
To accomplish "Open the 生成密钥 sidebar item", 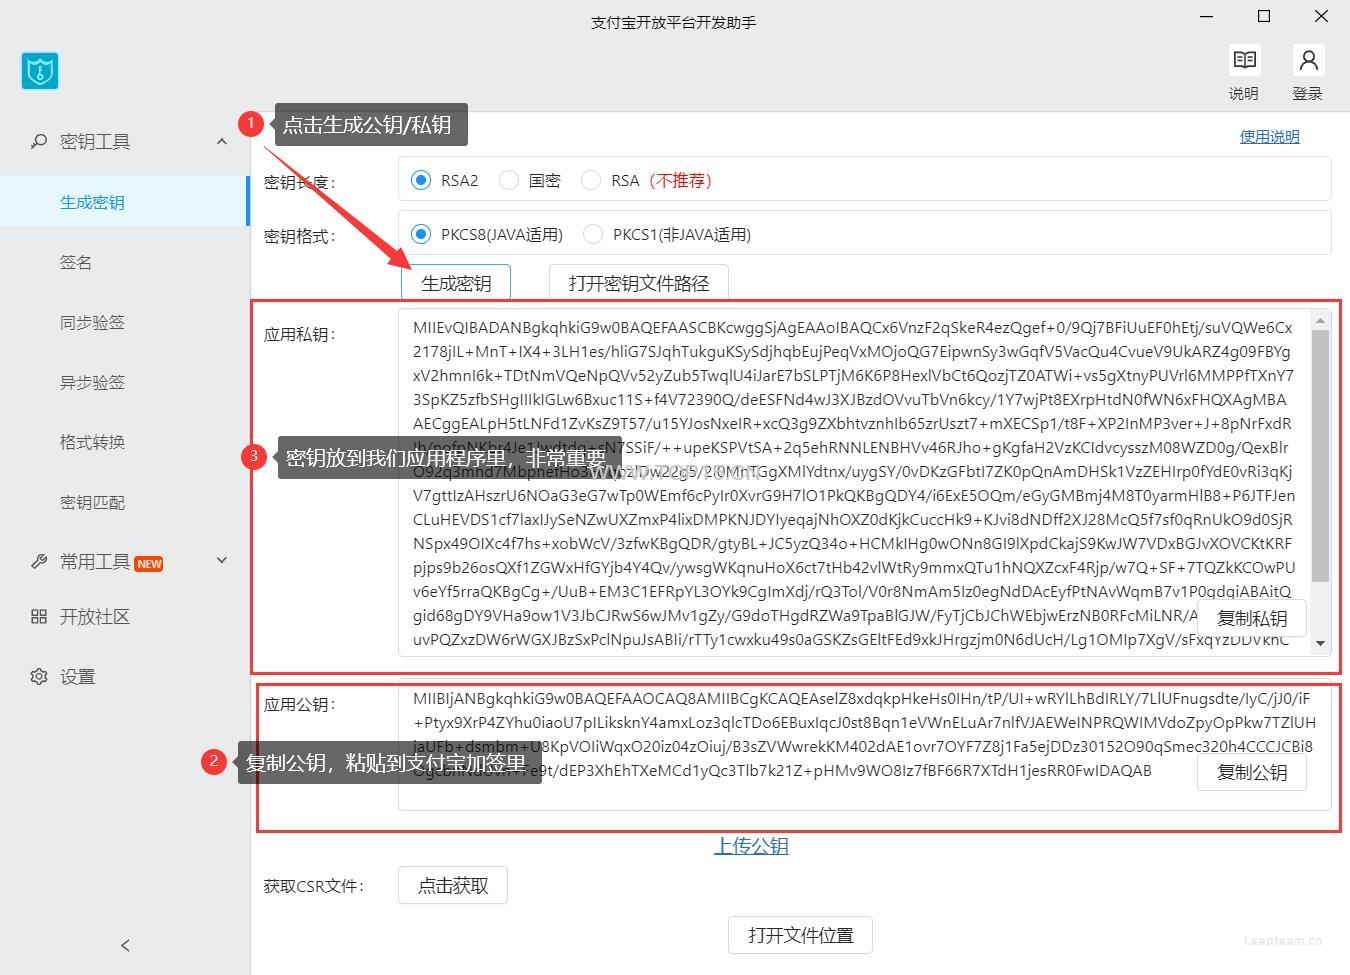I will 123,202.
